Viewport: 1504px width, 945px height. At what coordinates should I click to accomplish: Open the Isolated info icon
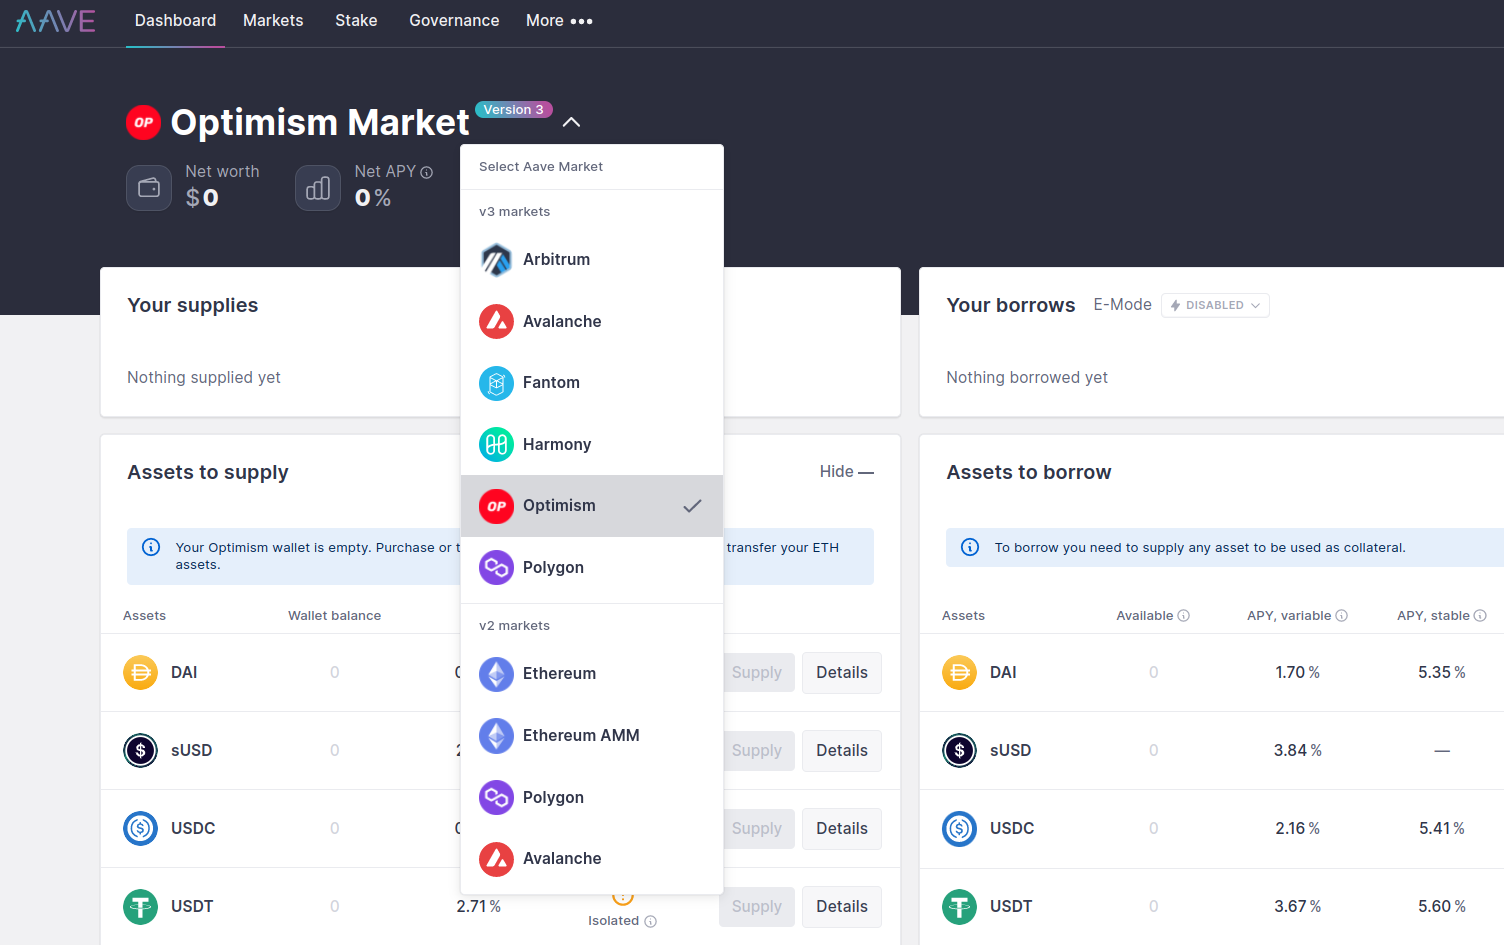(x=651, y=922)
